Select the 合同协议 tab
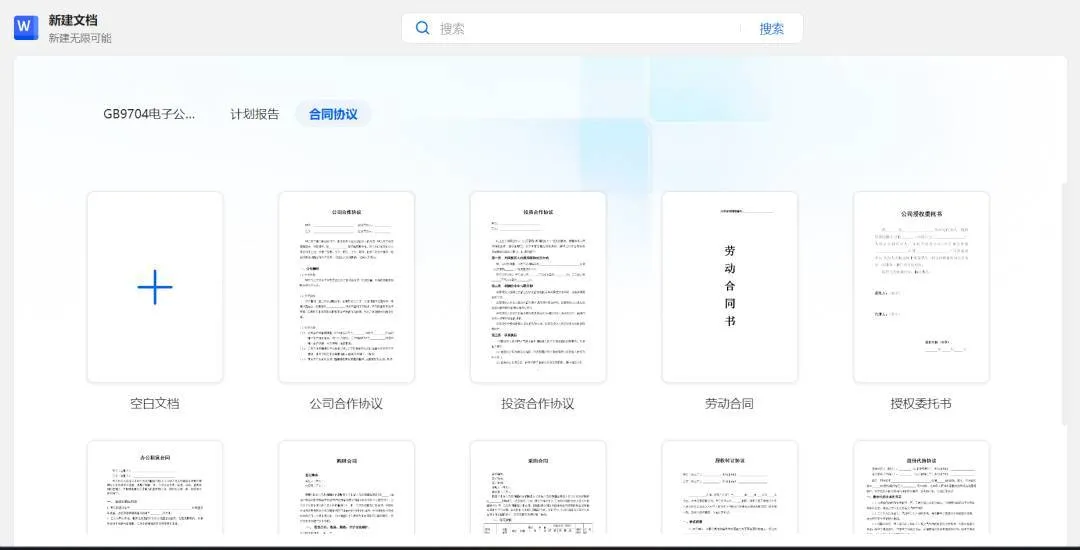Screen dimensions: 1080x550 (x=333, y=114)
